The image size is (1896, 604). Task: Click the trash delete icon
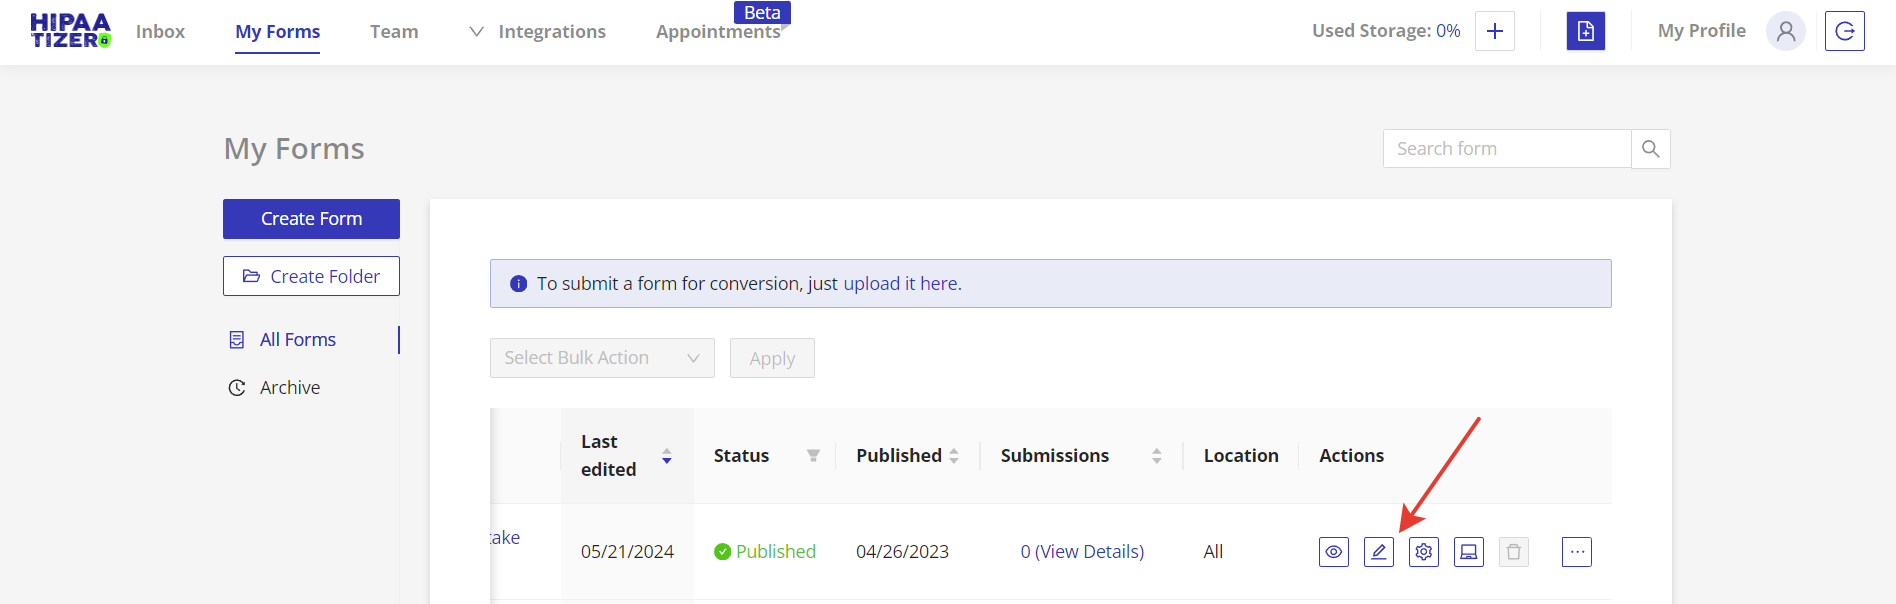coord(1513,552)
